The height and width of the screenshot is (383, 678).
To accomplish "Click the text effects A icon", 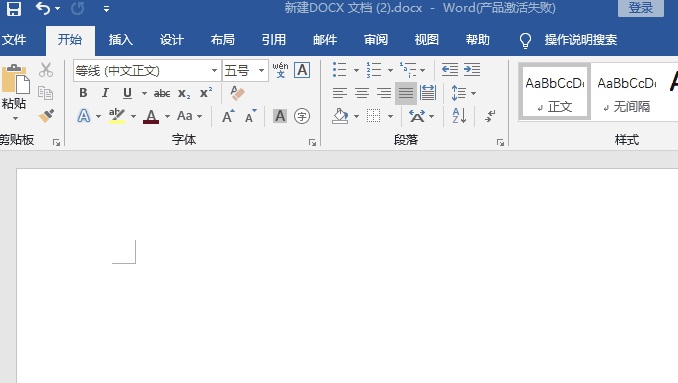I will pos(84,116).
